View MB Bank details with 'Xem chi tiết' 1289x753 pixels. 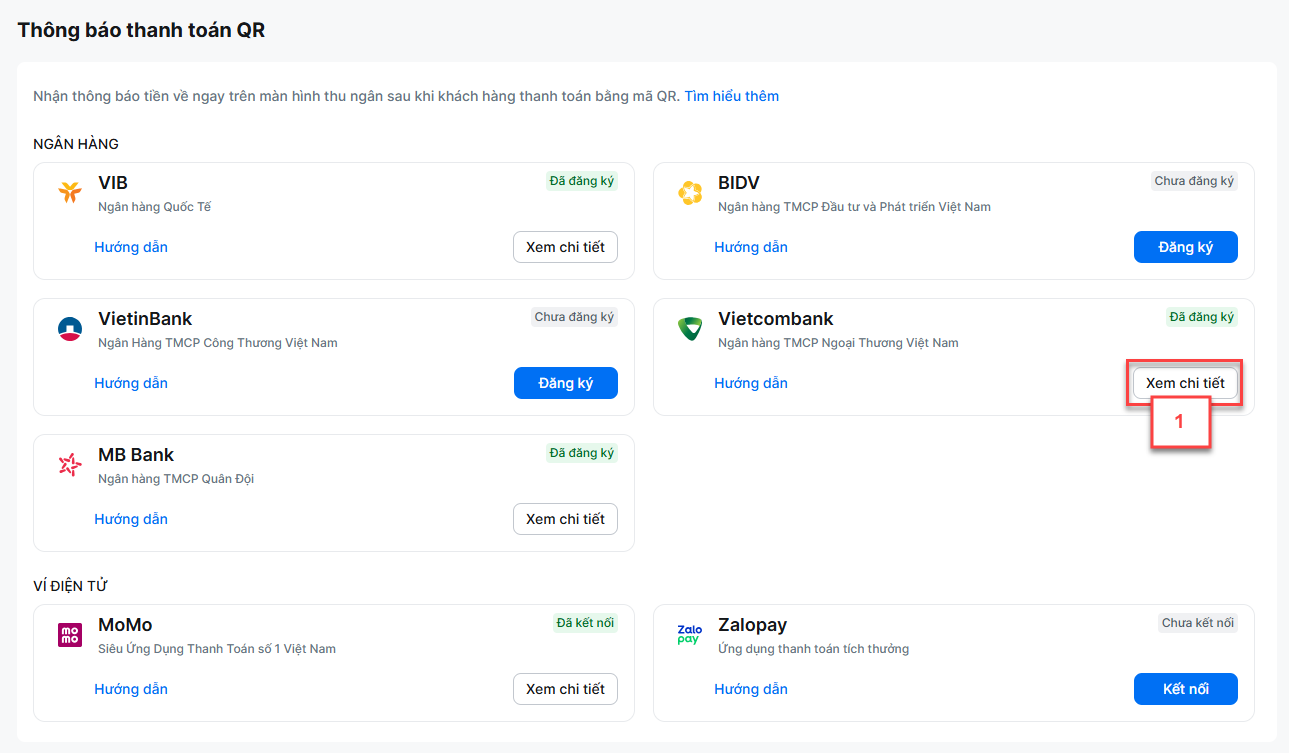(x=566, y=519)
